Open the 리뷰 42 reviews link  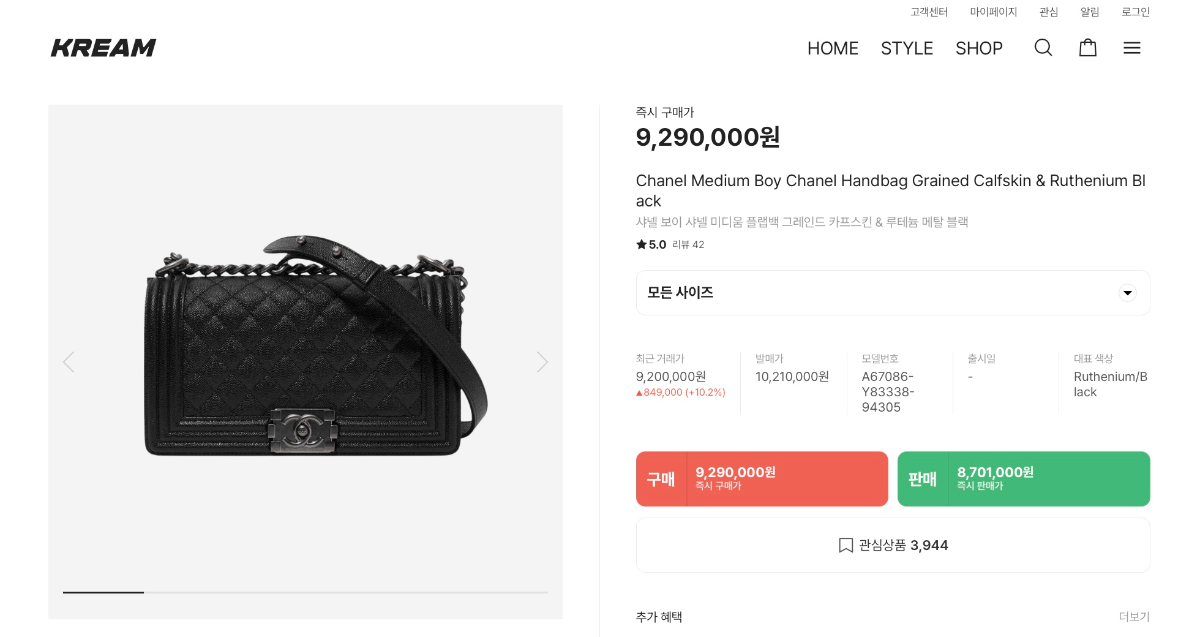(x=688, y=245)
